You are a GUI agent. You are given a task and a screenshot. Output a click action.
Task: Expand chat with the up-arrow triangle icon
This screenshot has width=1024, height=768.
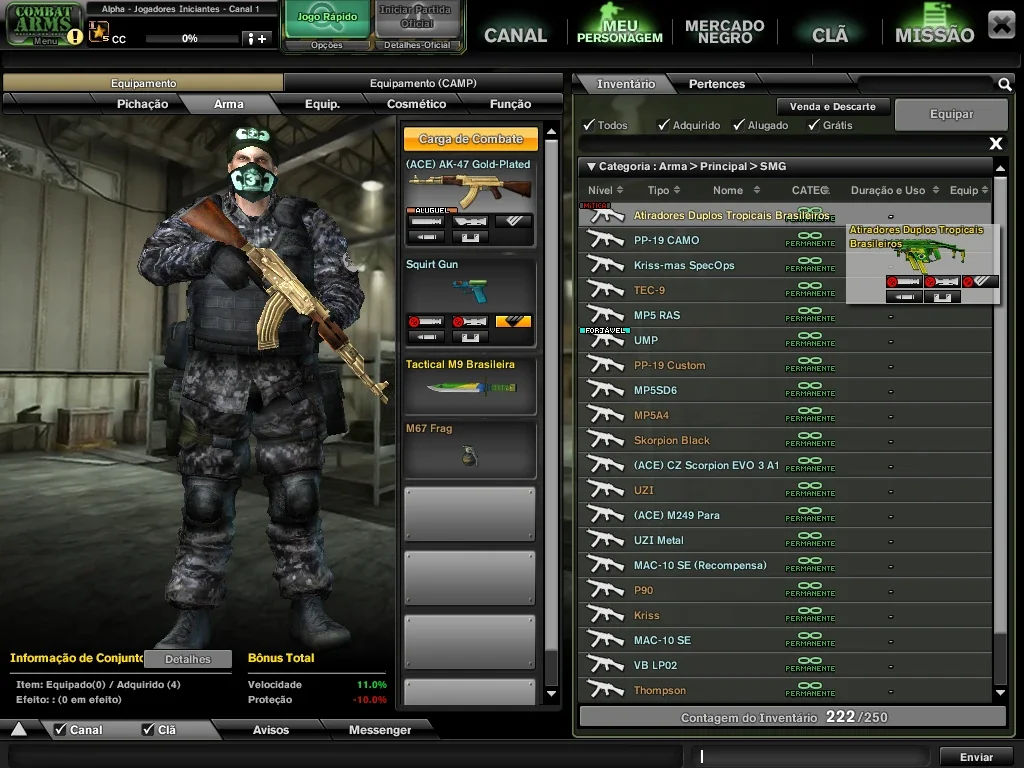[x=19, y=729]
